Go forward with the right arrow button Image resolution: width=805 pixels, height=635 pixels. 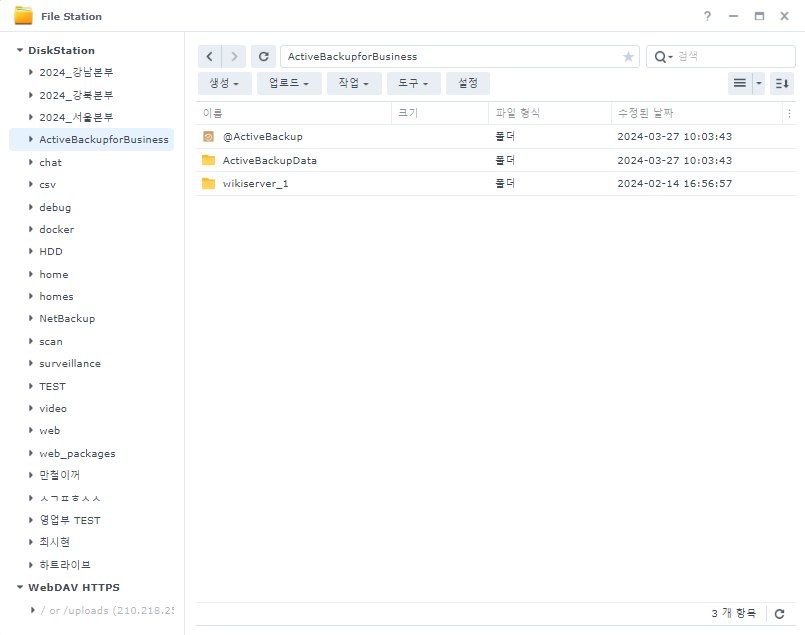pos(234,56)
